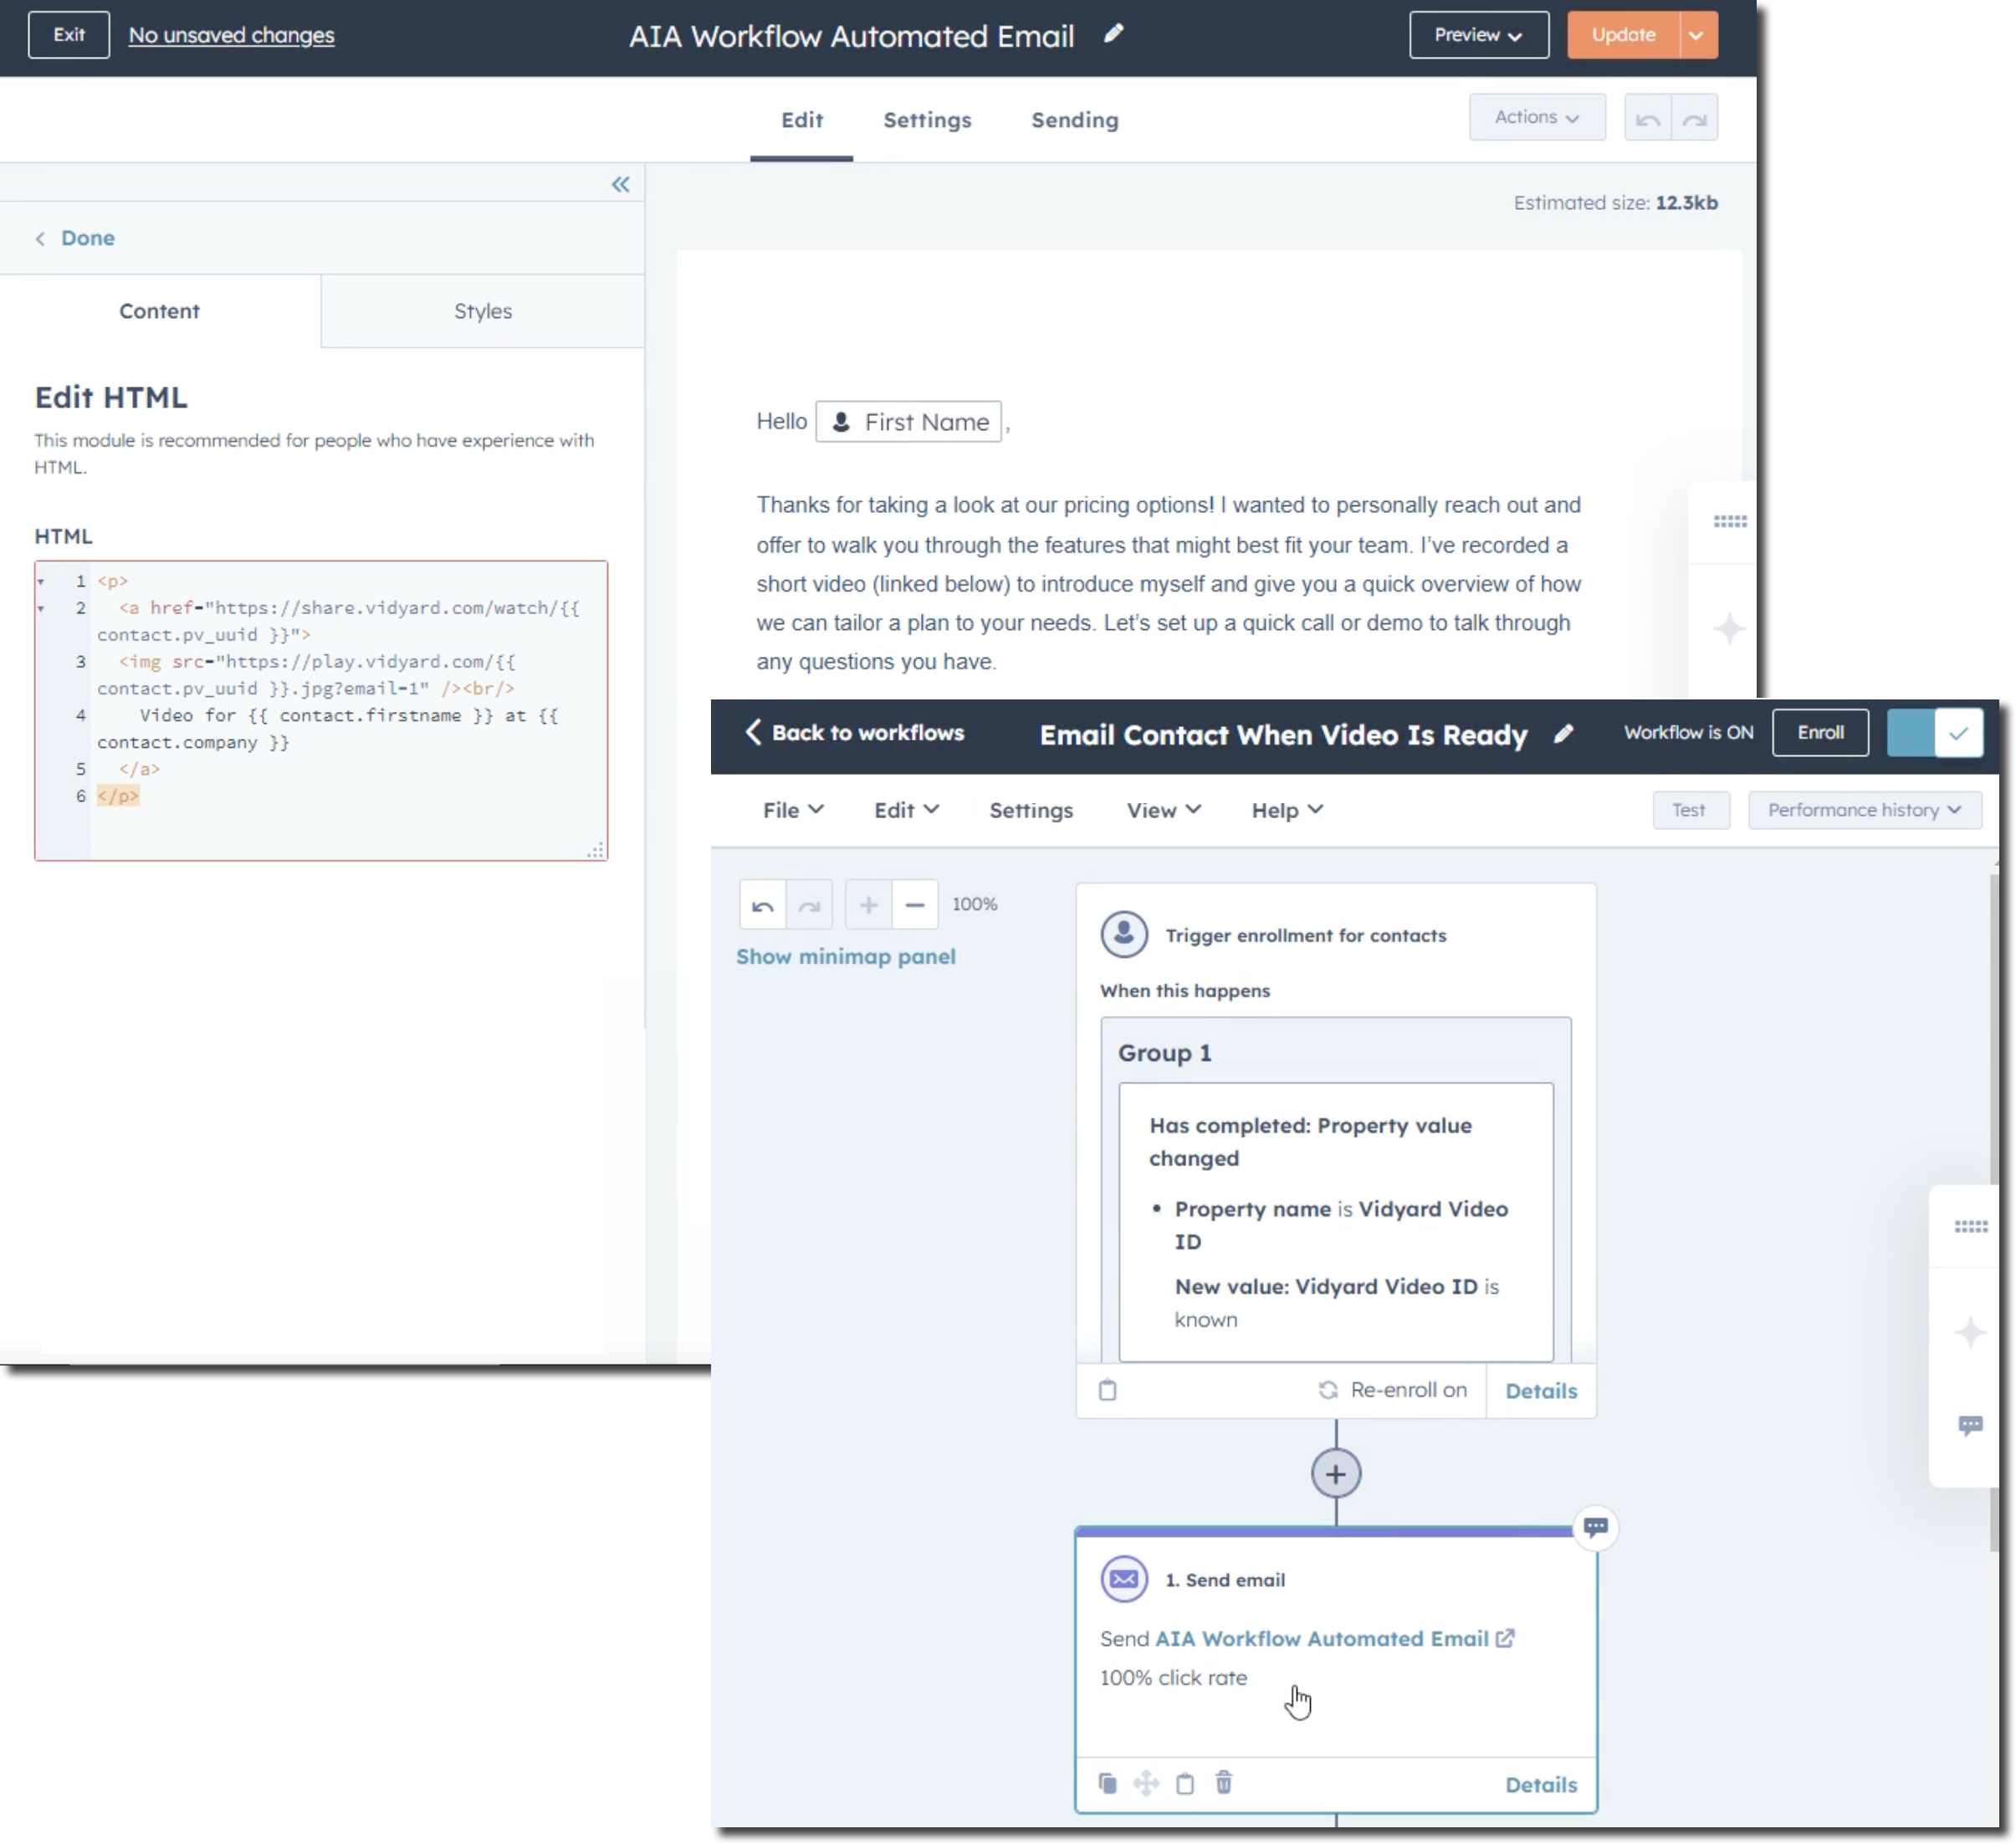This screenshot has height=1844, width=2016.
Task: Click the Send email envelope icon
Action: click(1124, 1579)
